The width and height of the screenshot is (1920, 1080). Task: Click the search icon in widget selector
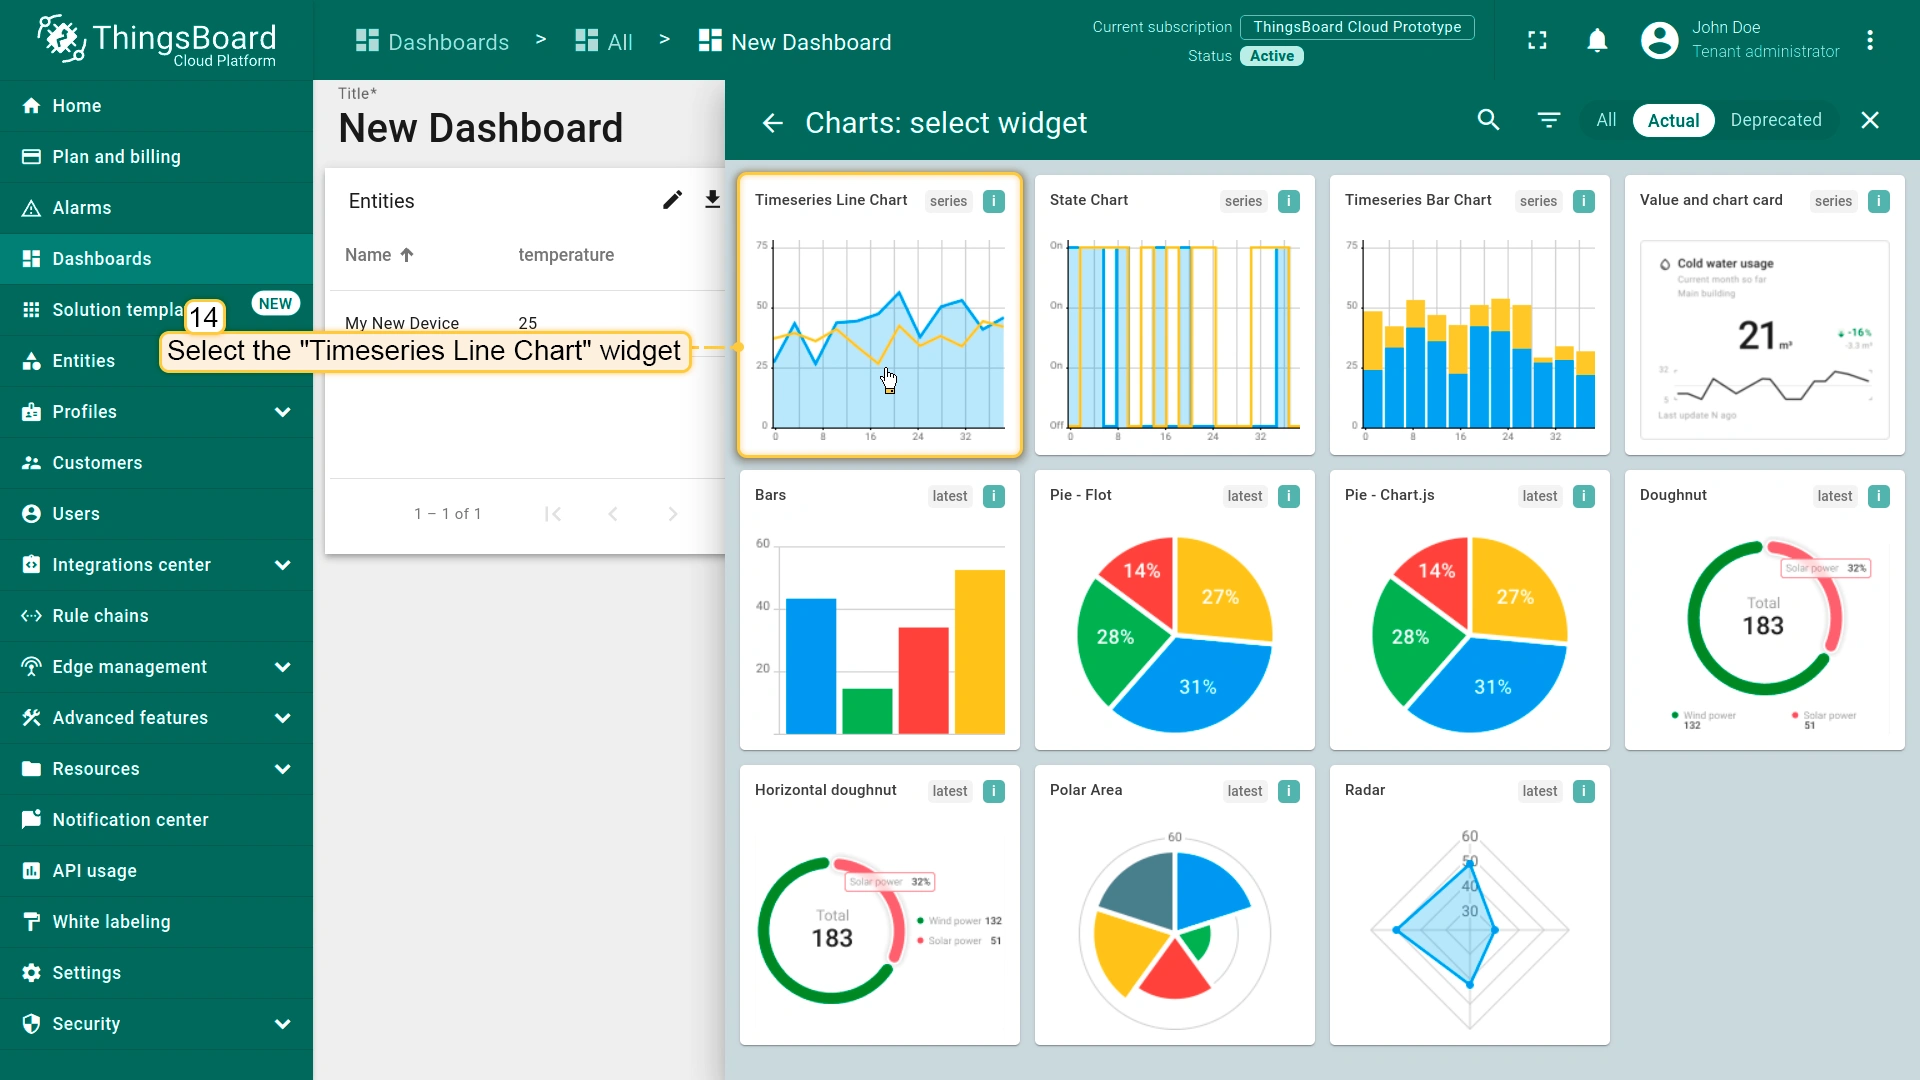click(1488, 121)
